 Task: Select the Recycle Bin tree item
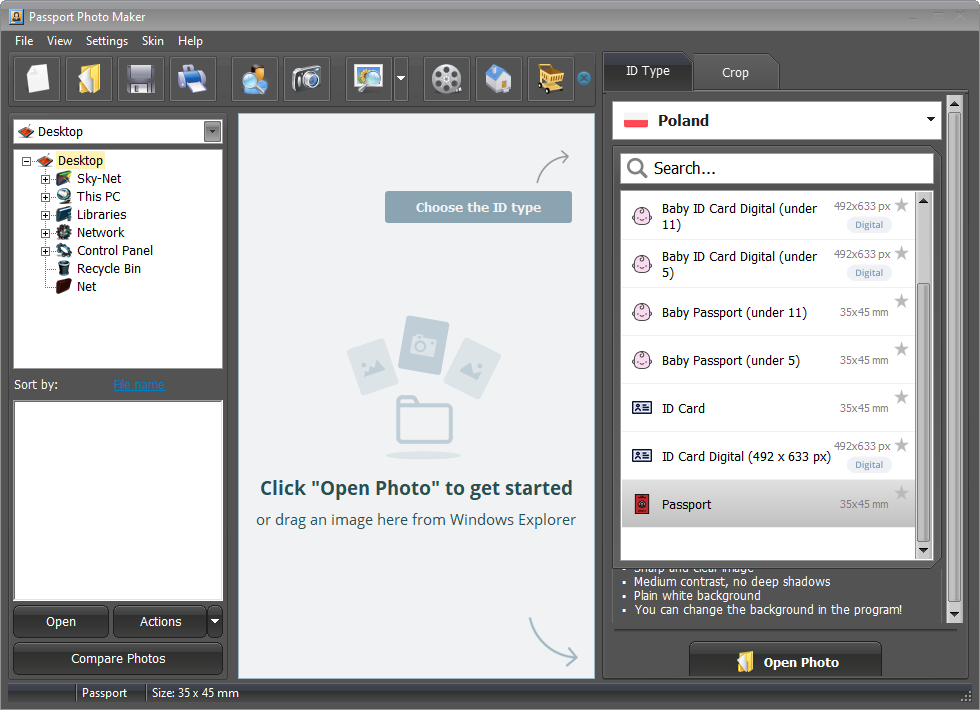[109, 269]
